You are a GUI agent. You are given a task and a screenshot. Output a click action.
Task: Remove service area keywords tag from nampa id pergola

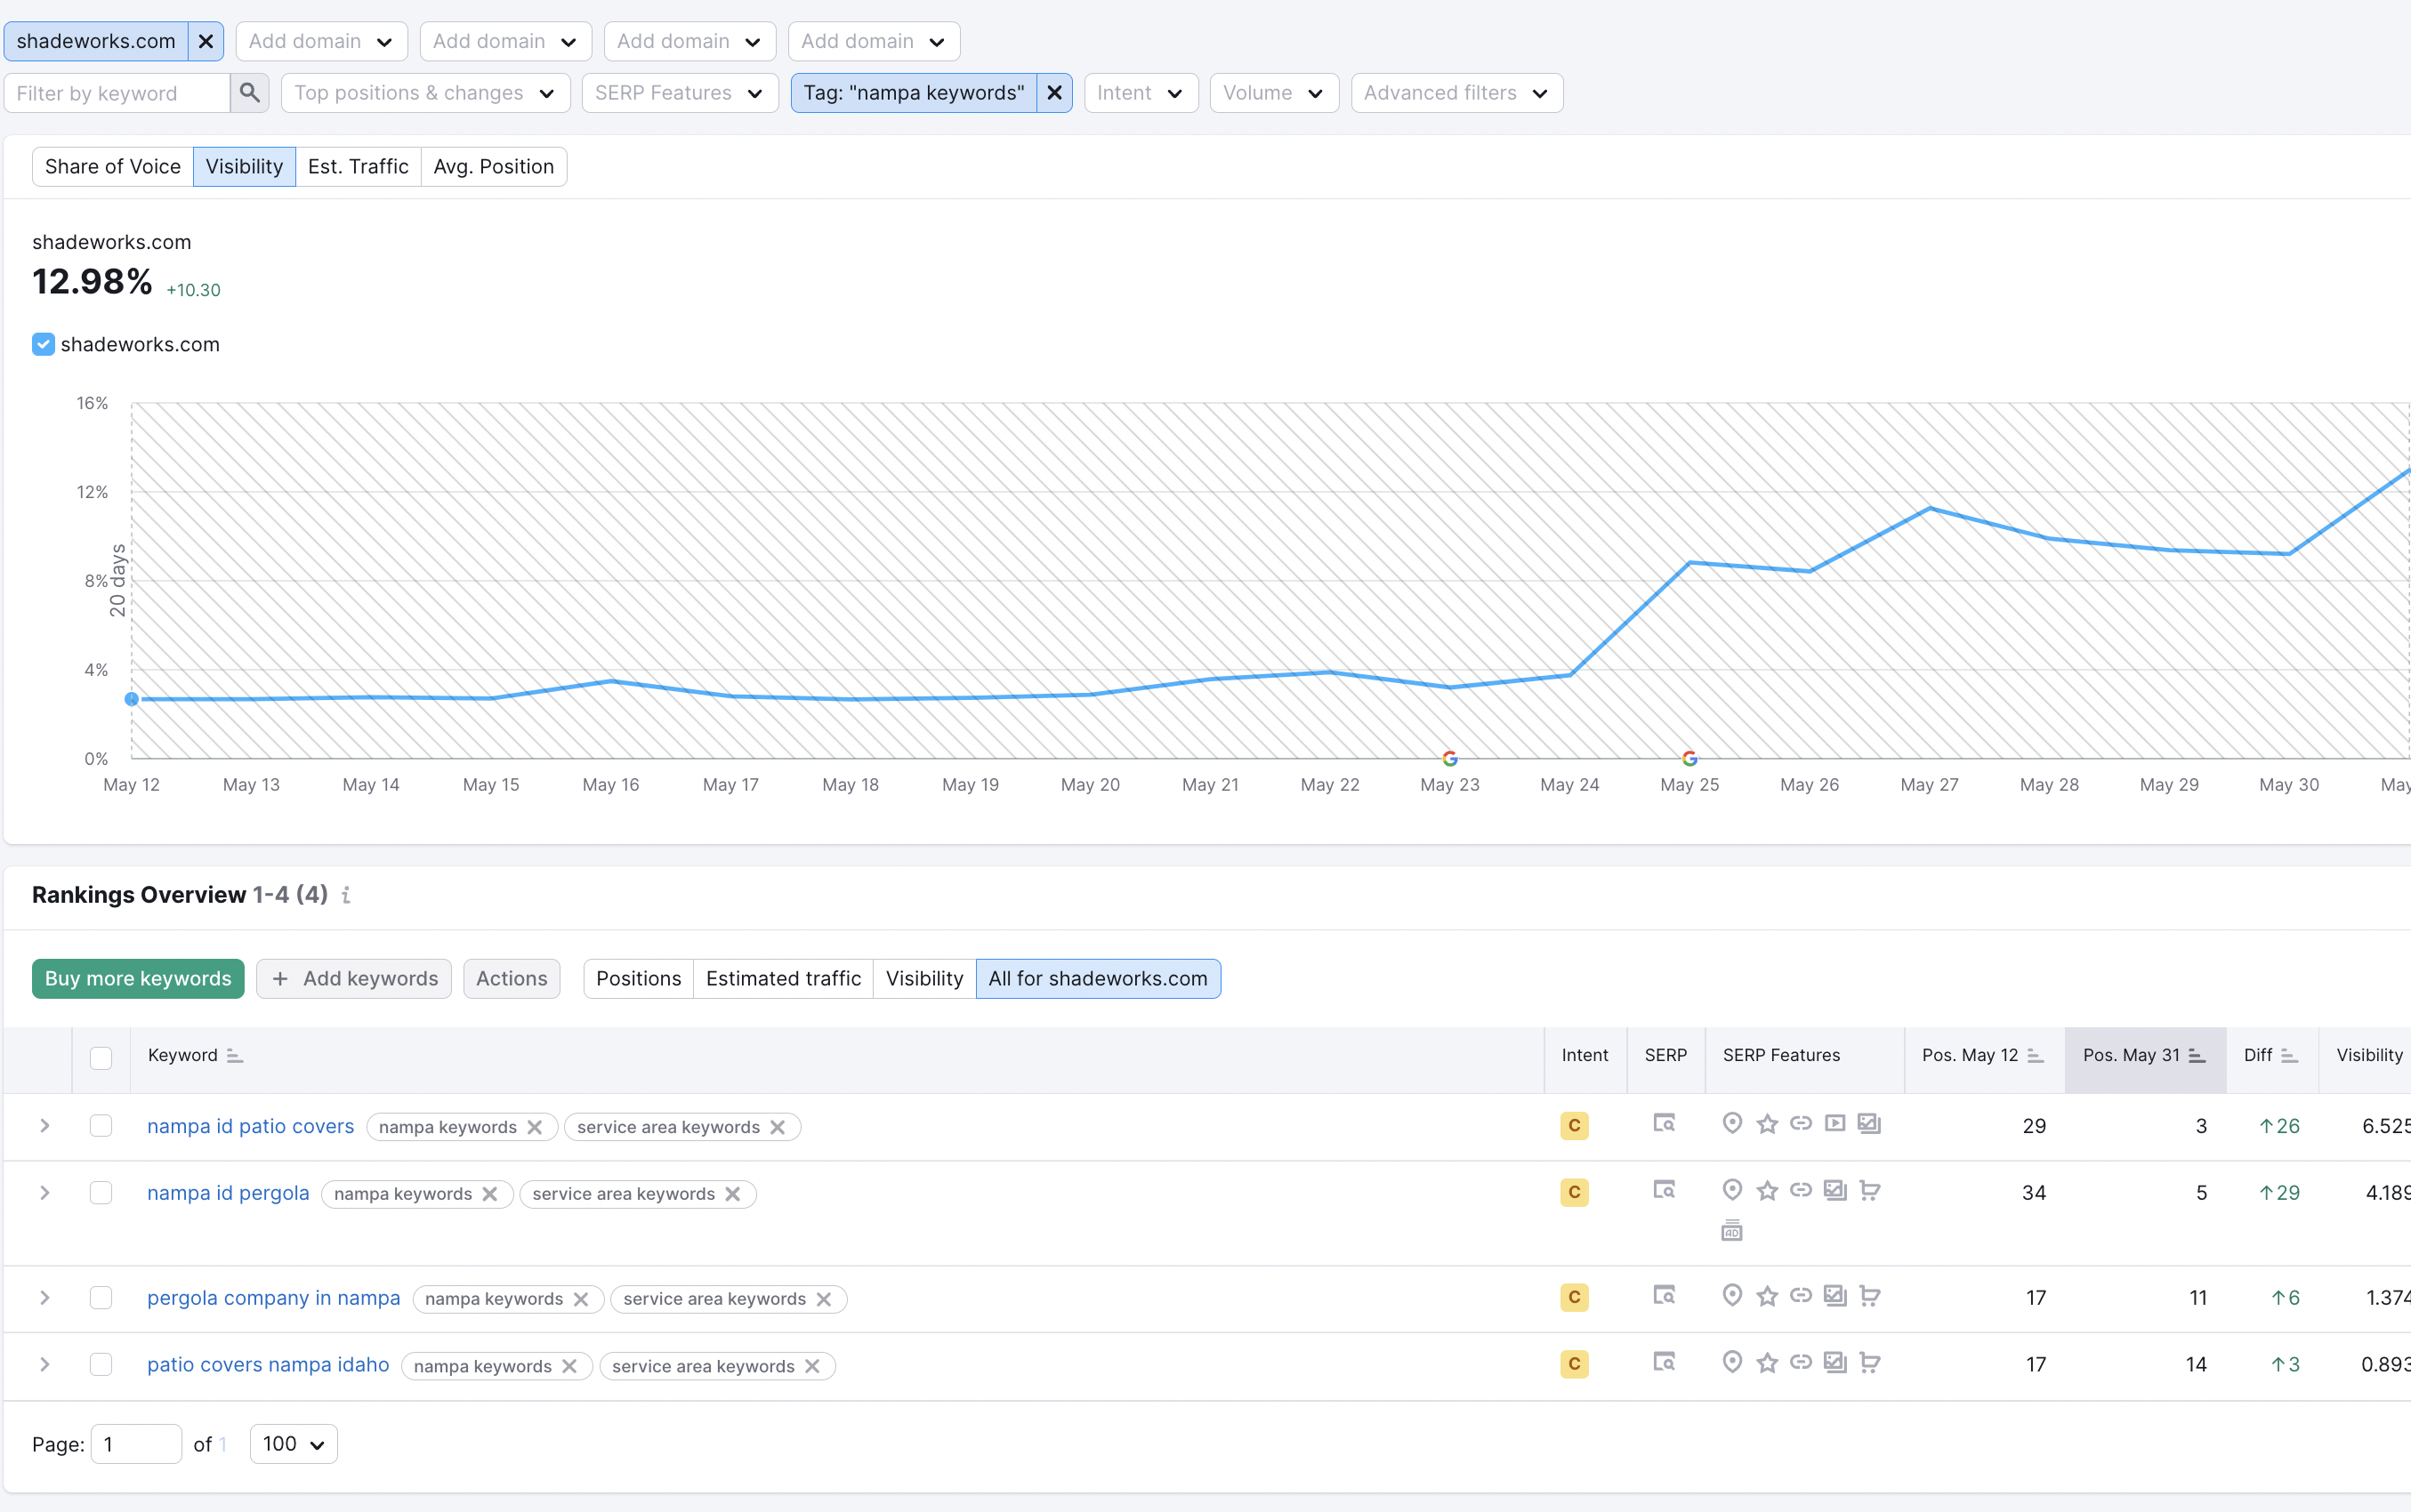pyautogui.click(x=733, y=1195)
